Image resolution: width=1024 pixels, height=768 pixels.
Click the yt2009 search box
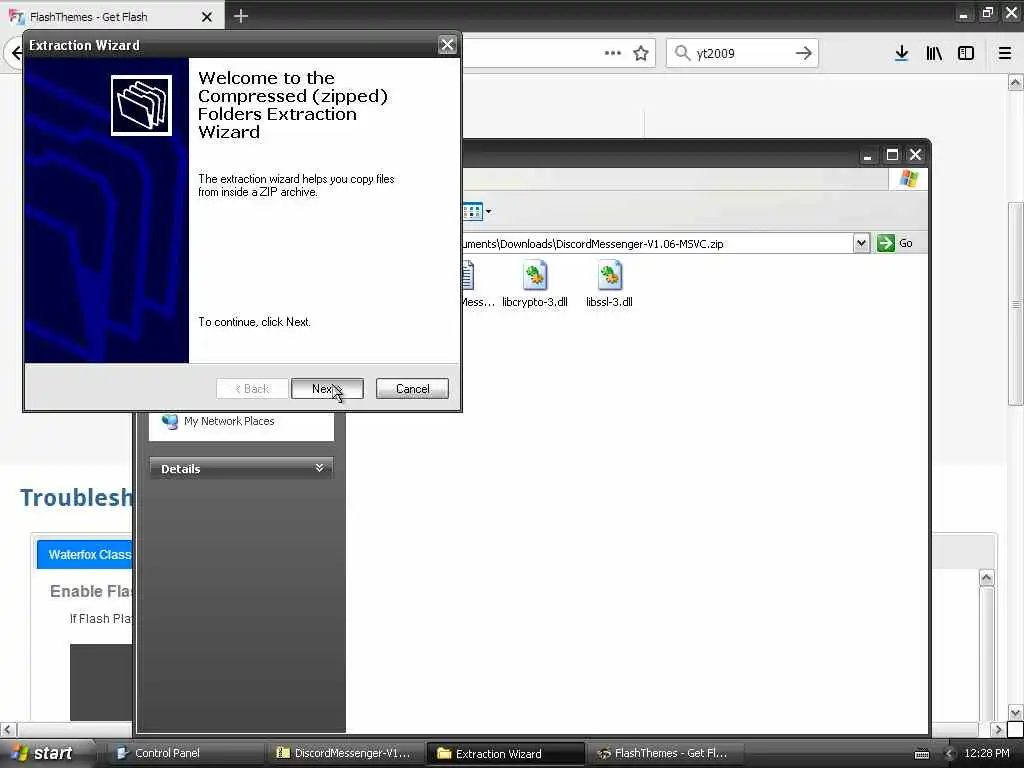pyautogui.click(x=743, y=54)
